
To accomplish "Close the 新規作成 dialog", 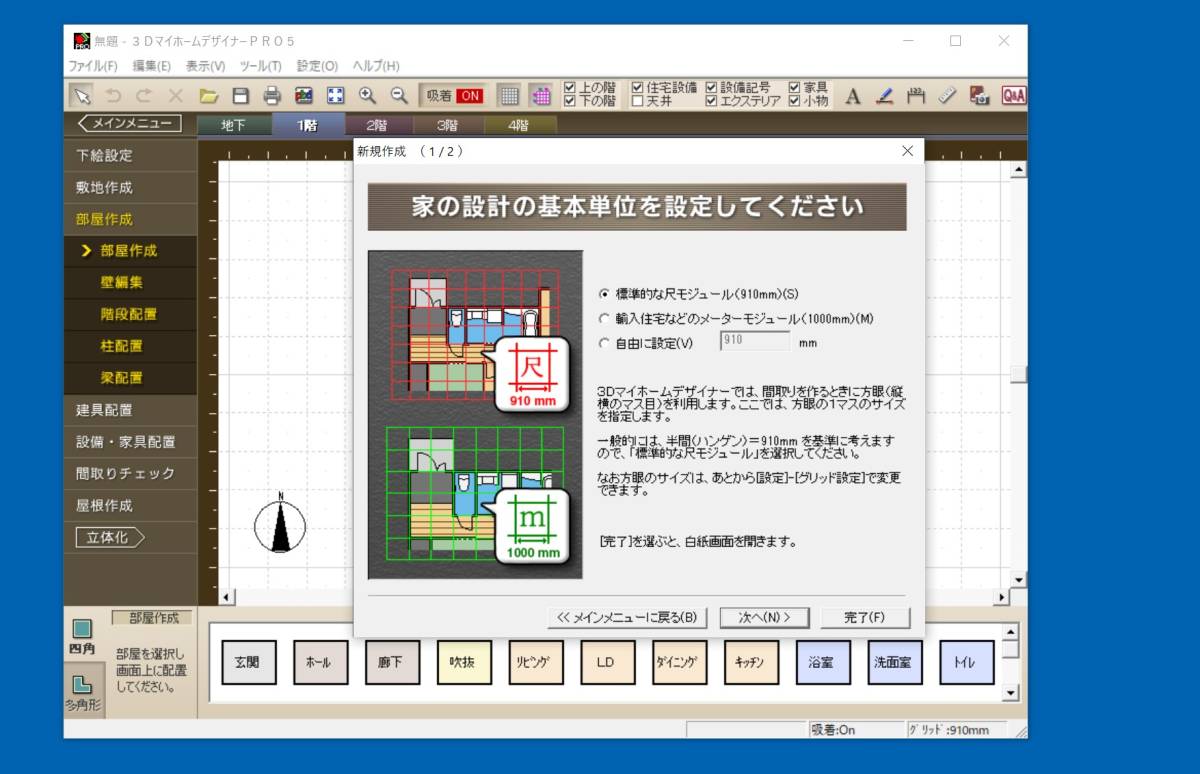I will pos(907,151).
